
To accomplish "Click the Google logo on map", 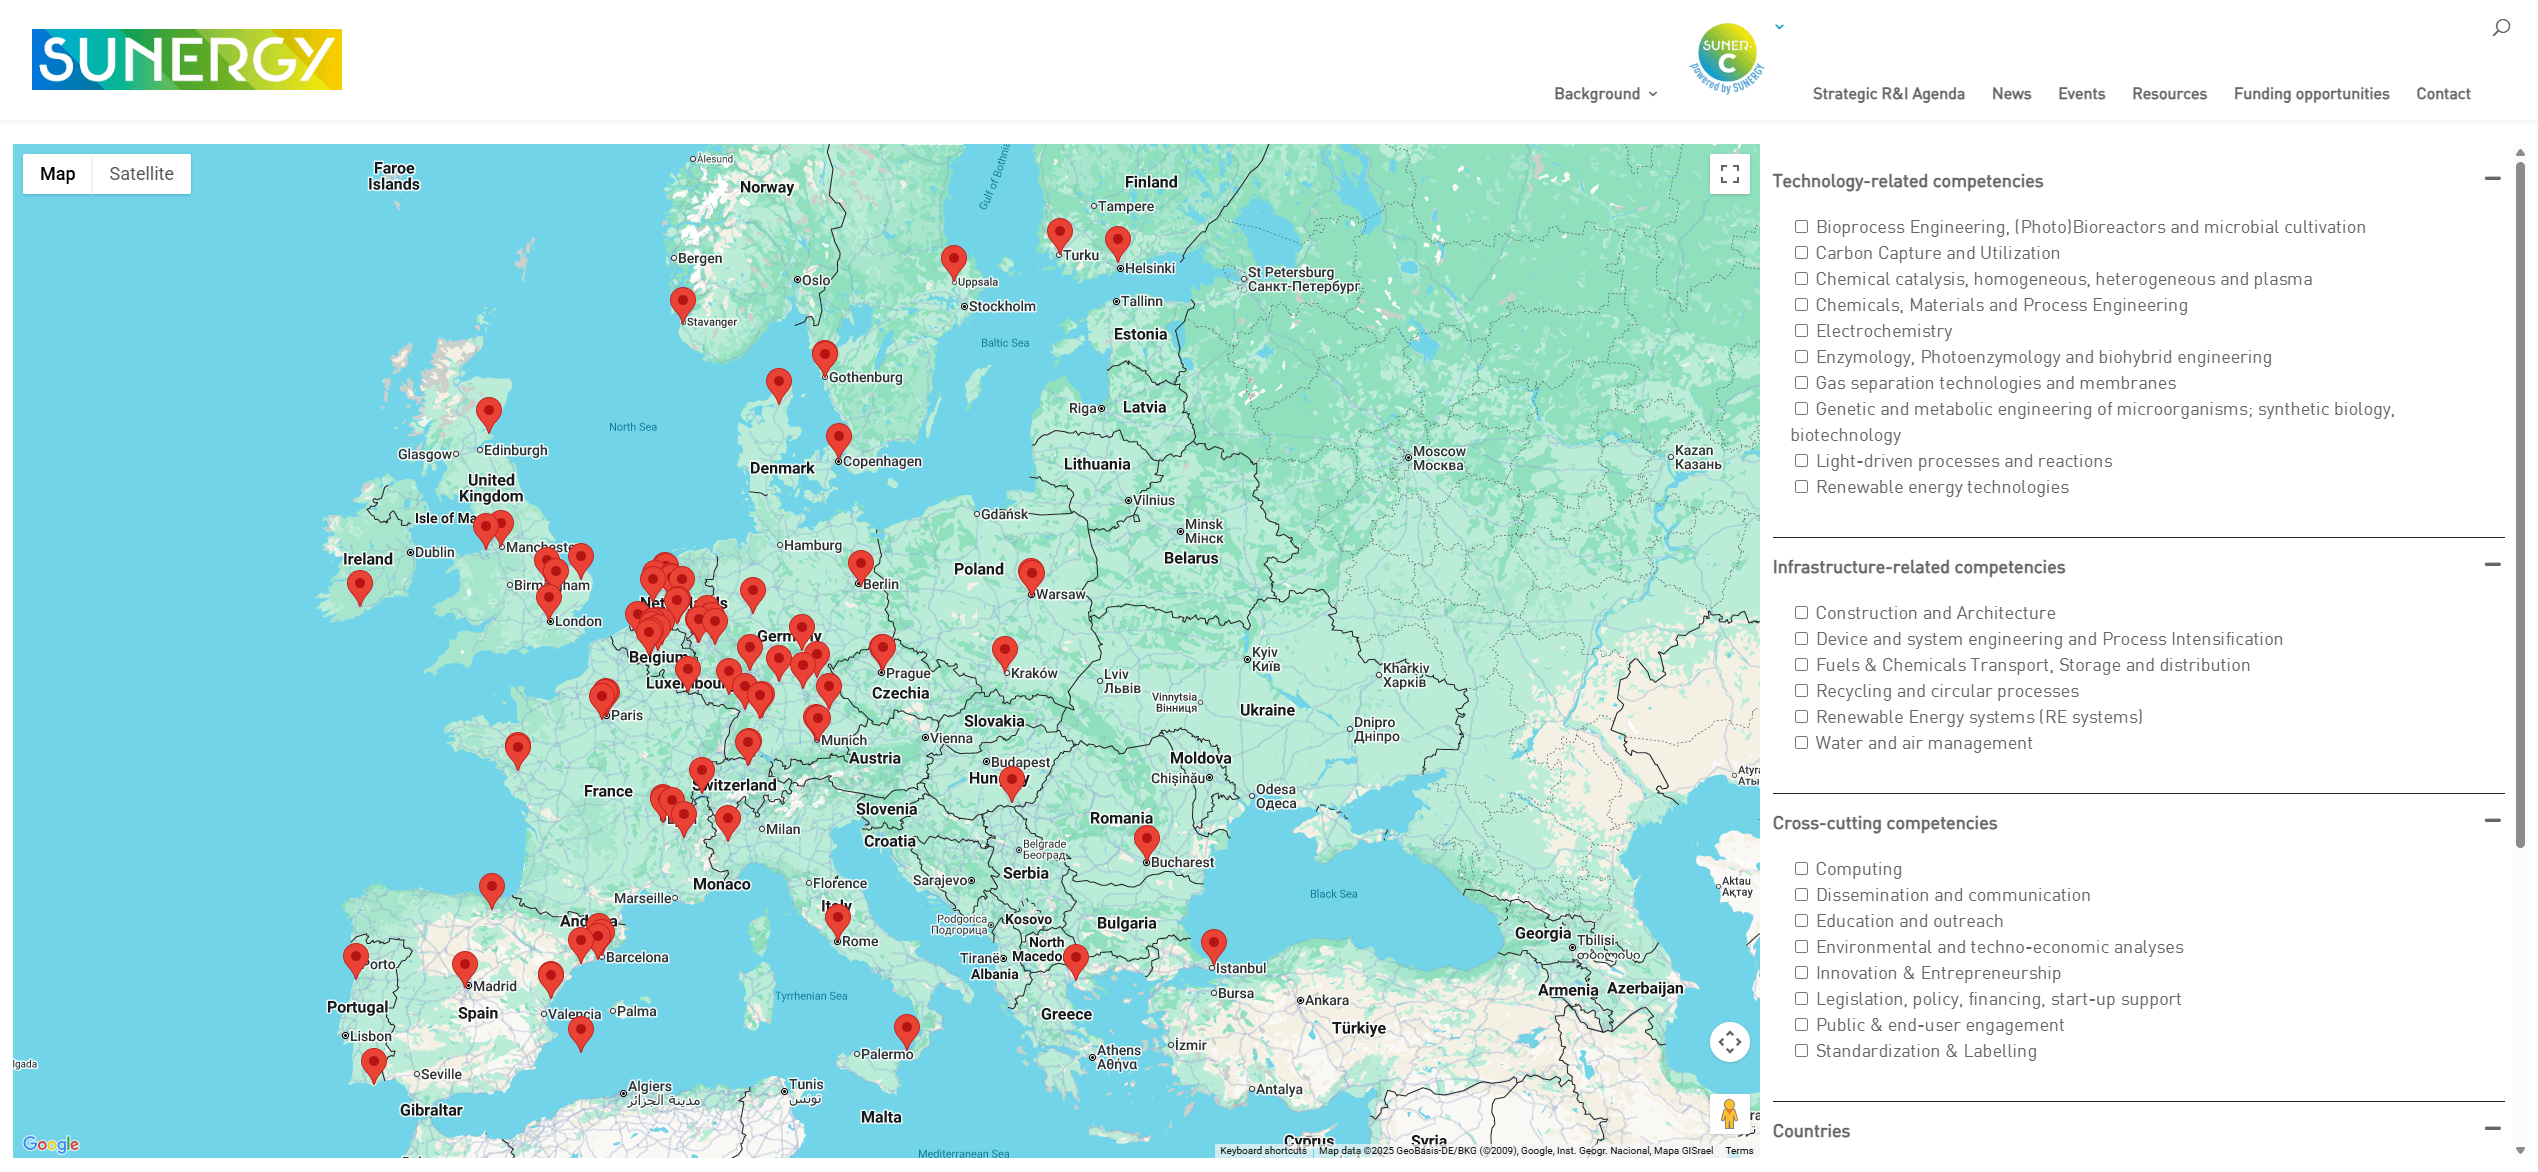I will (51, 1144).
